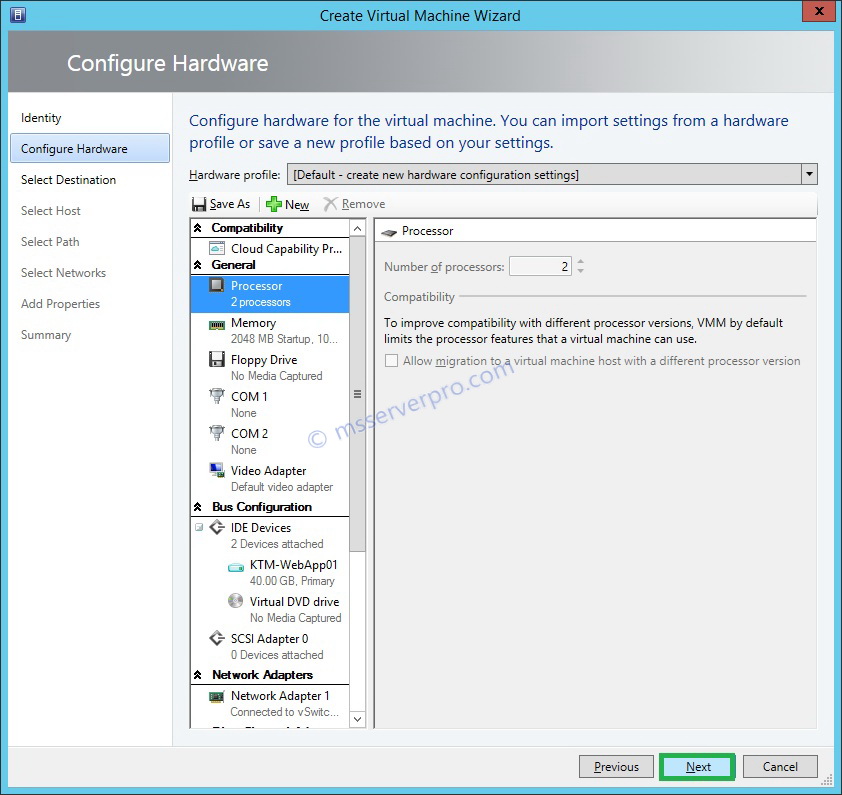
Task: Collapse the General section
Action: tap(198, 265)
